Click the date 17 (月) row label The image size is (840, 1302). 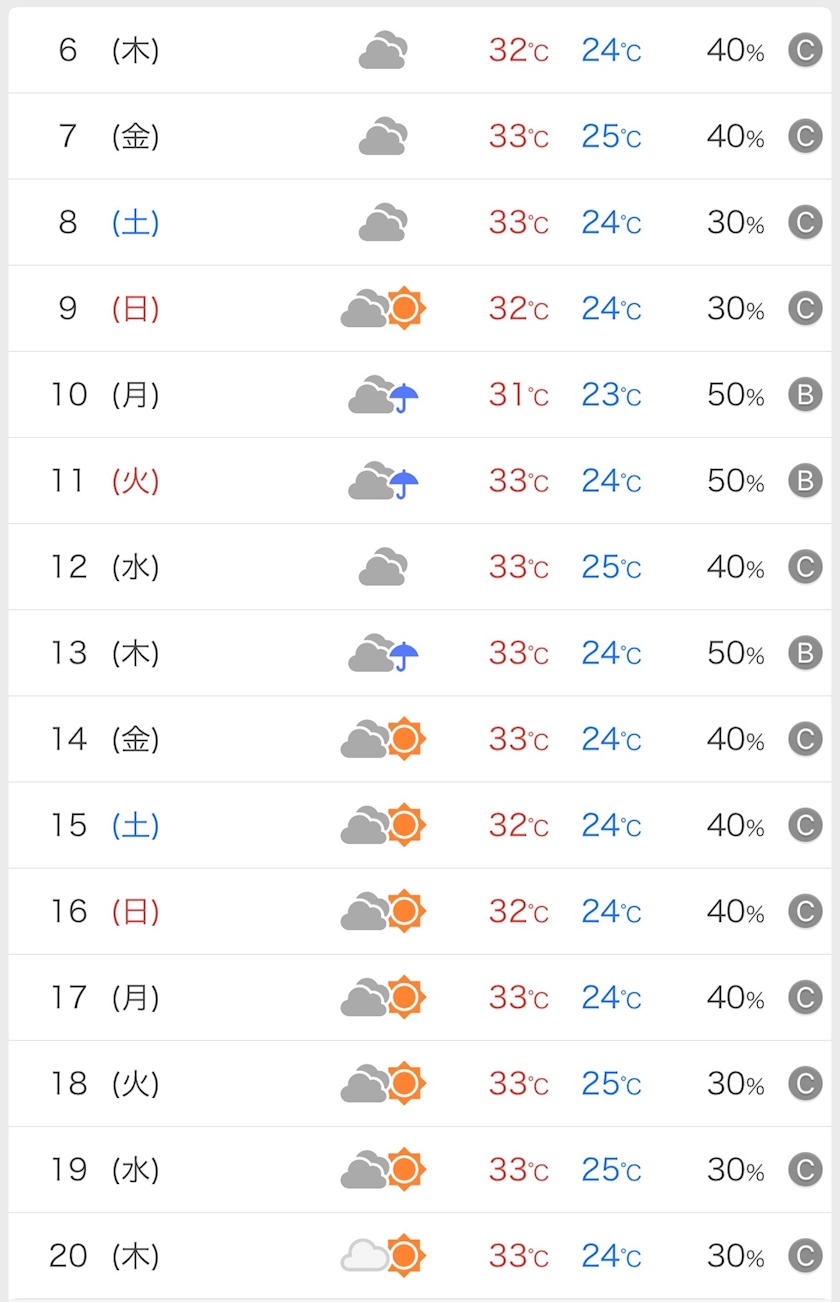point(105,997)
